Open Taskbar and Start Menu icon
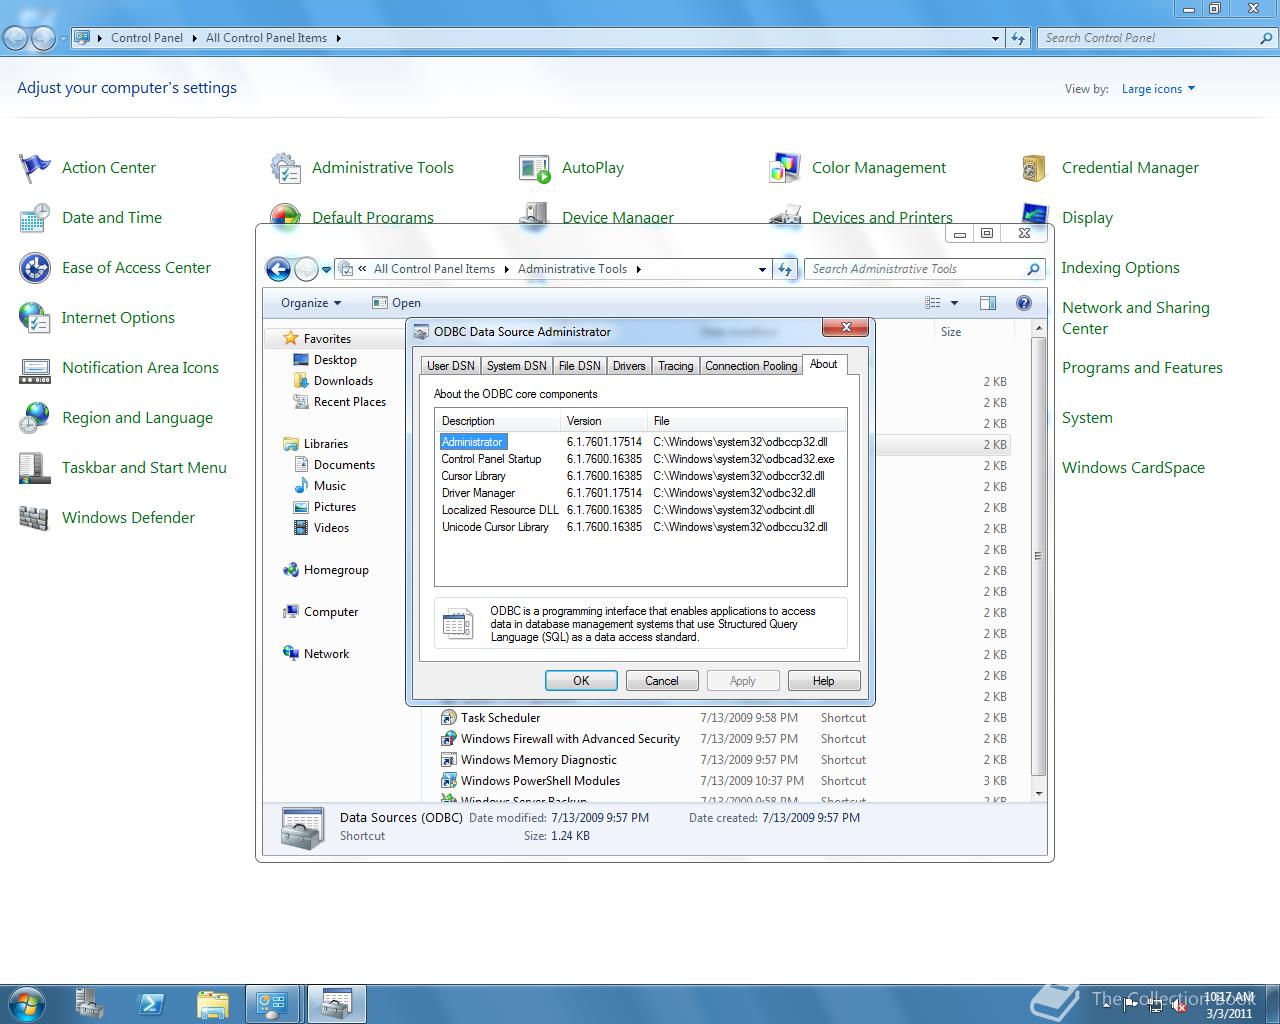Viewport: 1280px width, 1024px height. point(35,468)
